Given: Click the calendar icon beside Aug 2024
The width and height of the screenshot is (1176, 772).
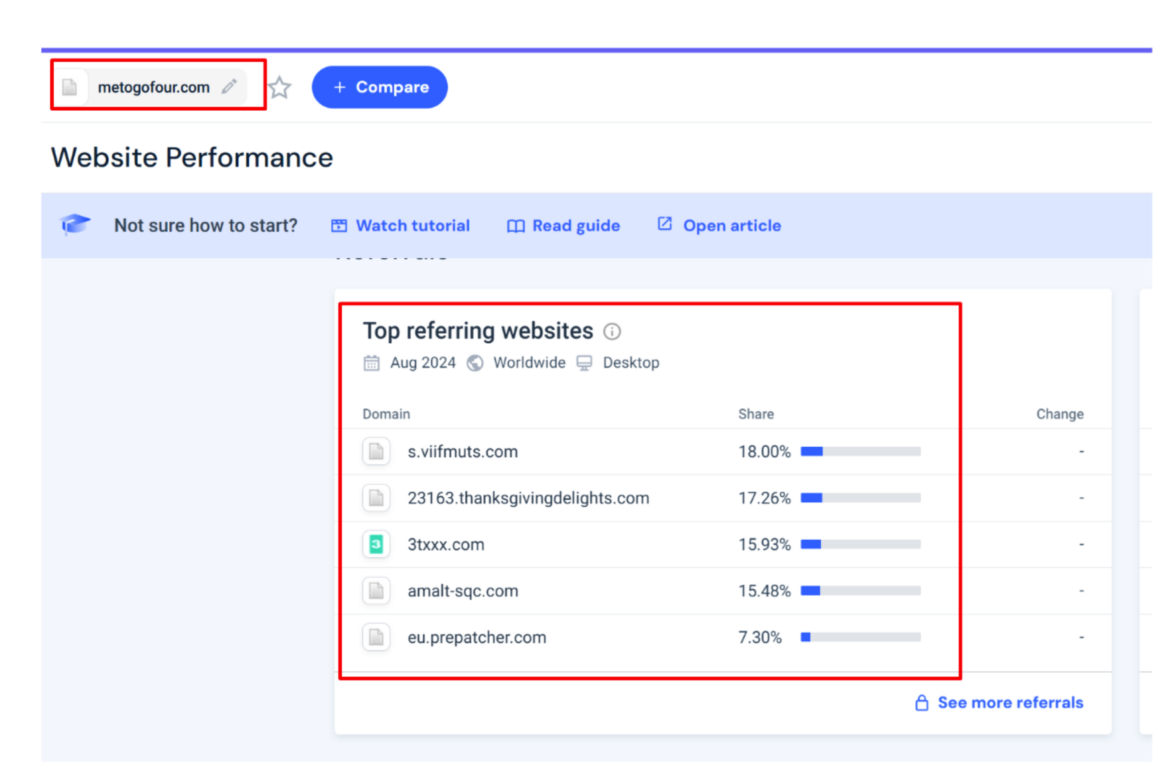Looking at the screenshot, I should click(x=372, y=363).
